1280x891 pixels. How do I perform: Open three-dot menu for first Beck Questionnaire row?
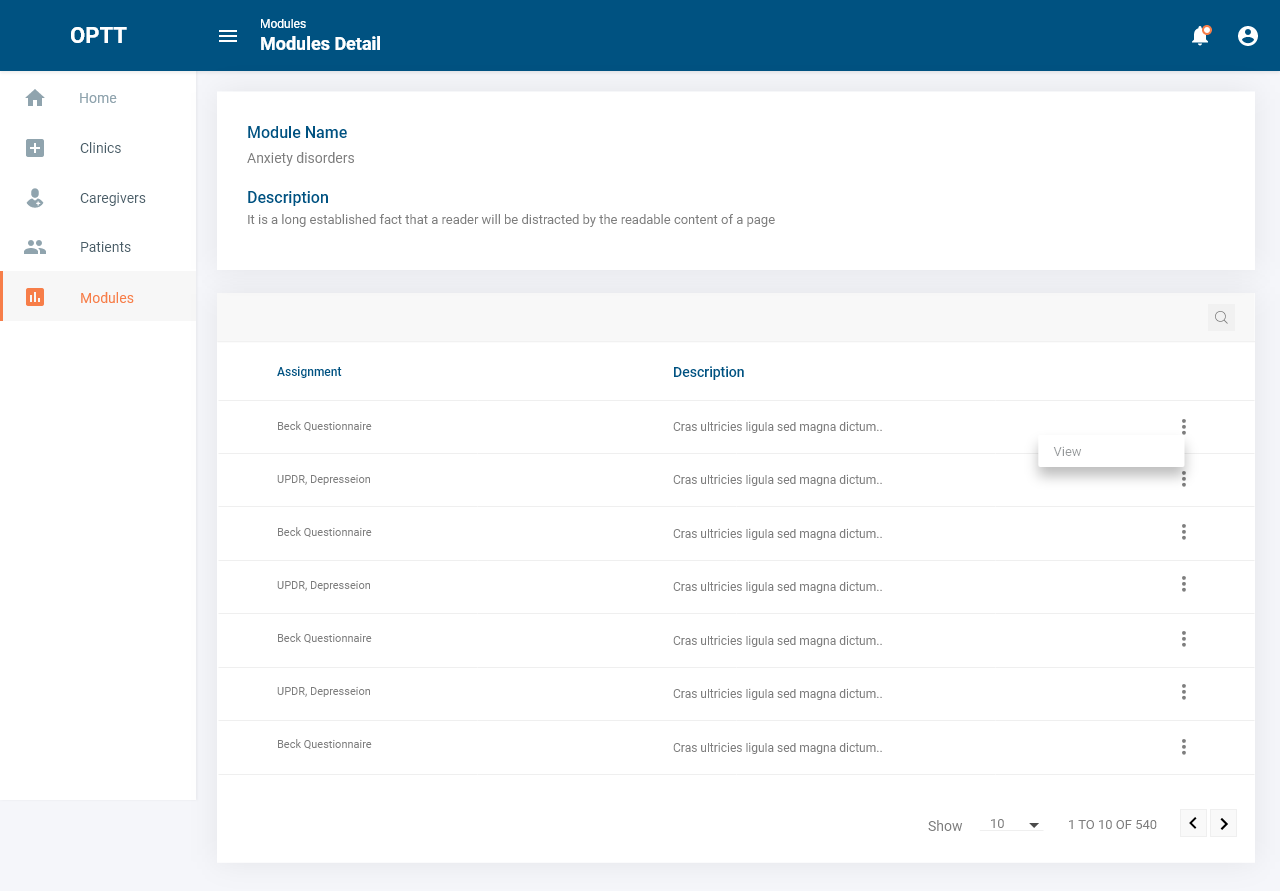point(1183,427)
